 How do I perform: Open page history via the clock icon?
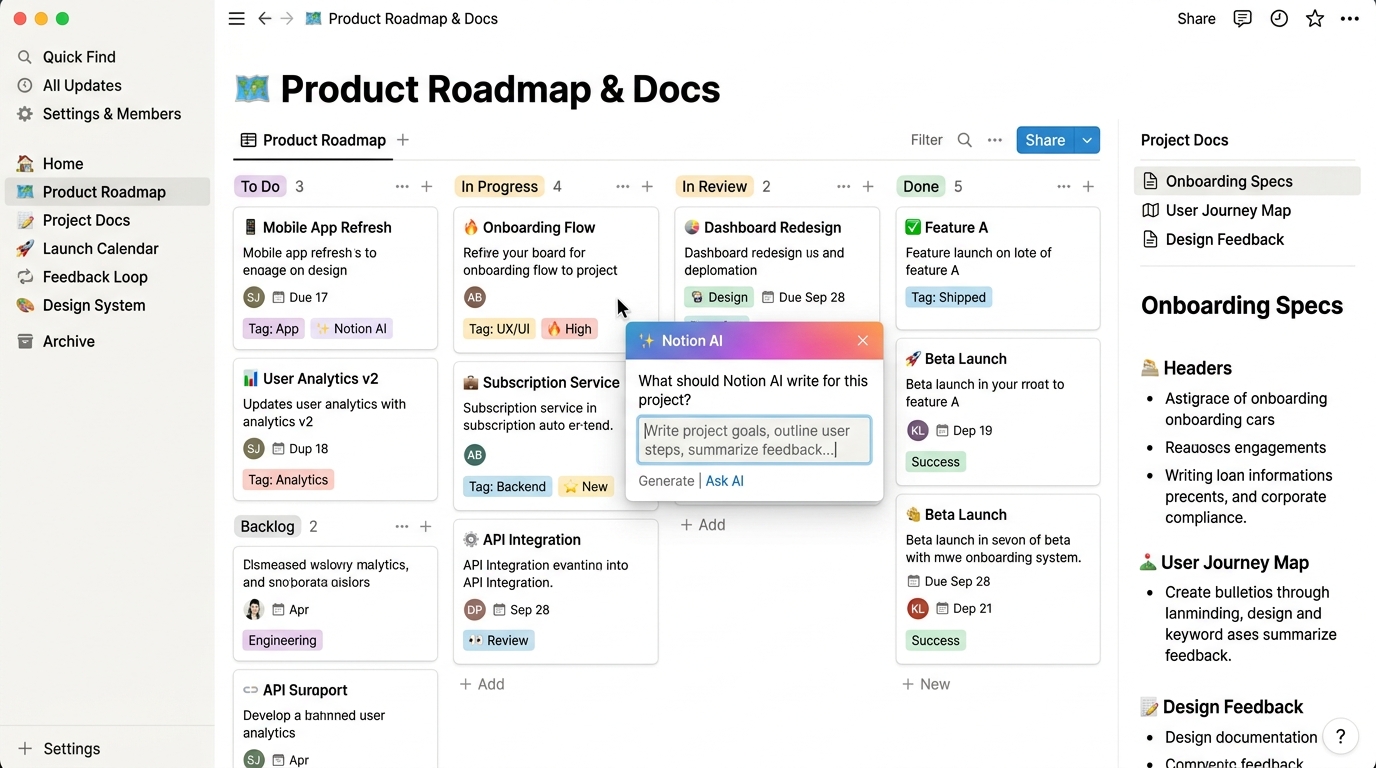pos(1279,19)
